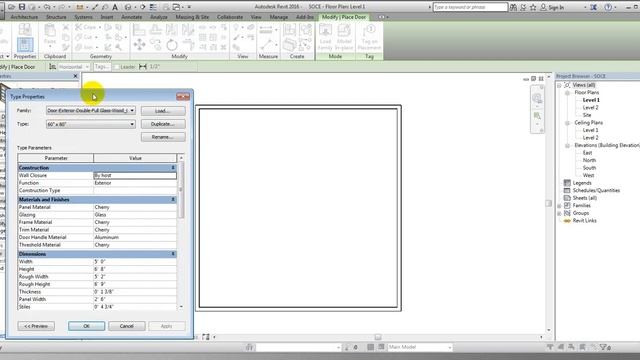The height and width of the screenshot is (360, 640).
Task: Select North elevation in Project Browser
Action: click(589, 160)
